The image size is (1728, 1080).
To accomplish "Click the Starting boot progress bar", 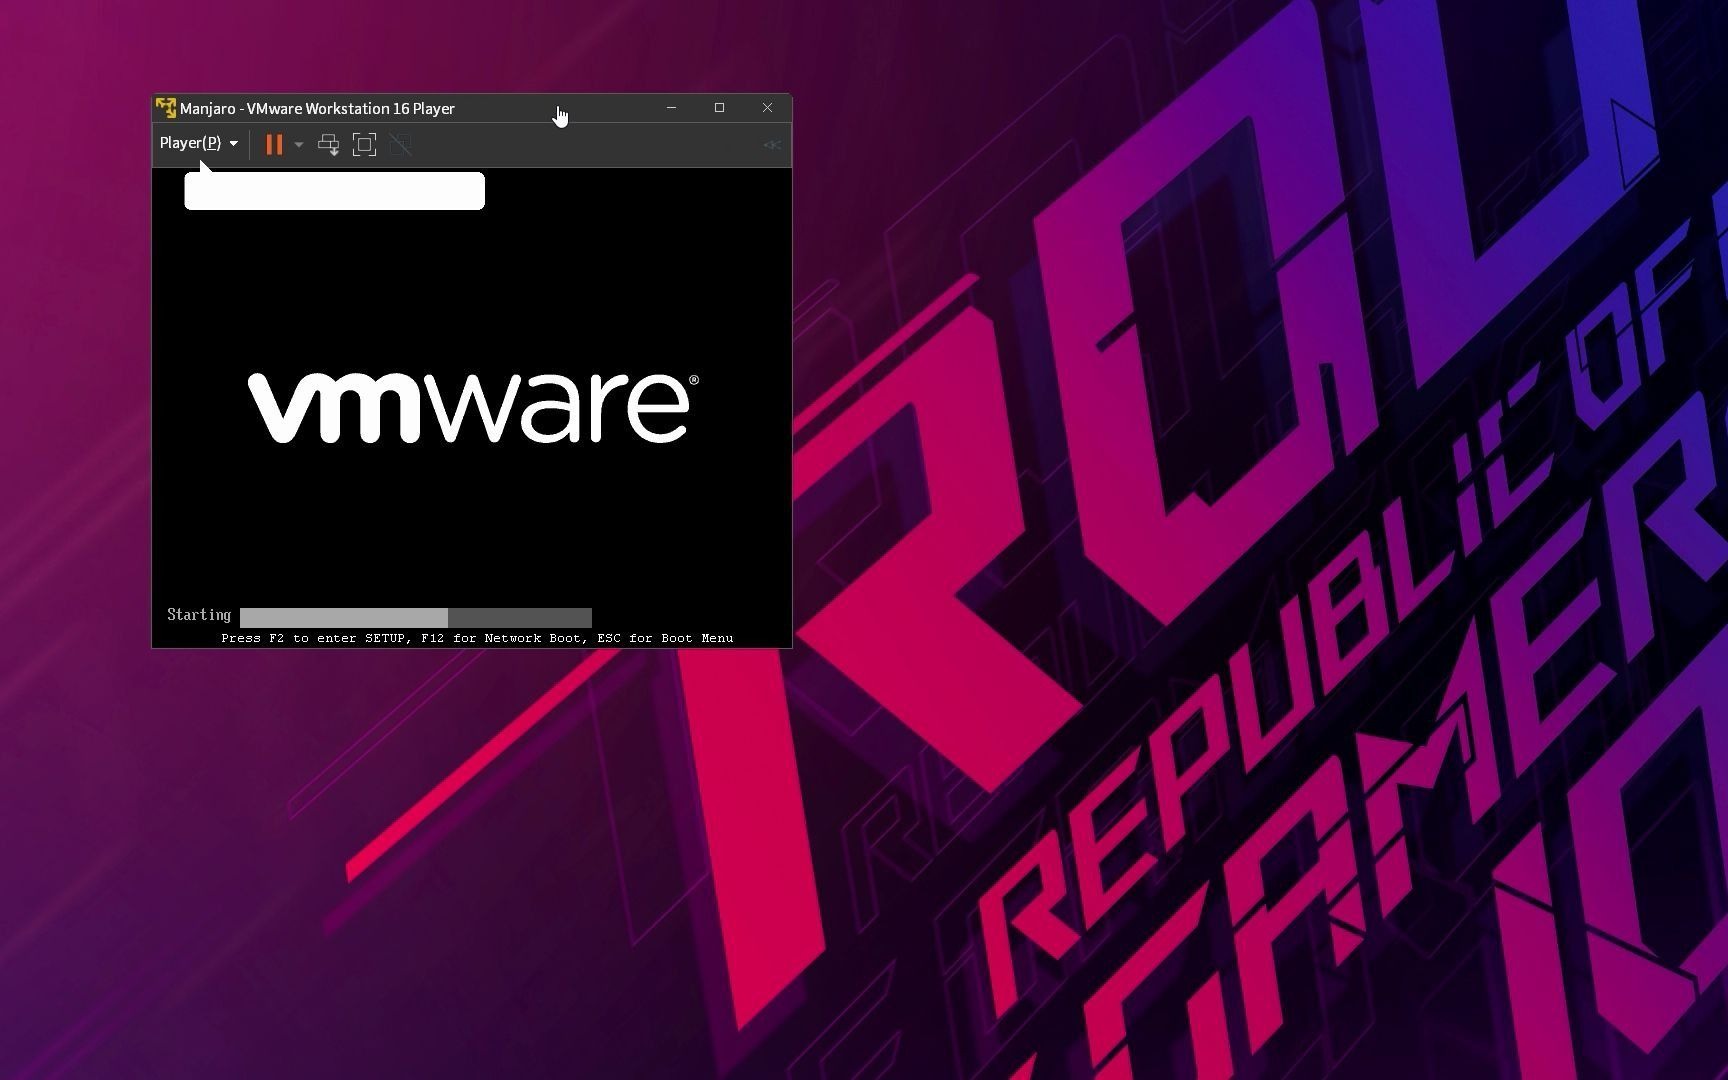I will [416, 617].
